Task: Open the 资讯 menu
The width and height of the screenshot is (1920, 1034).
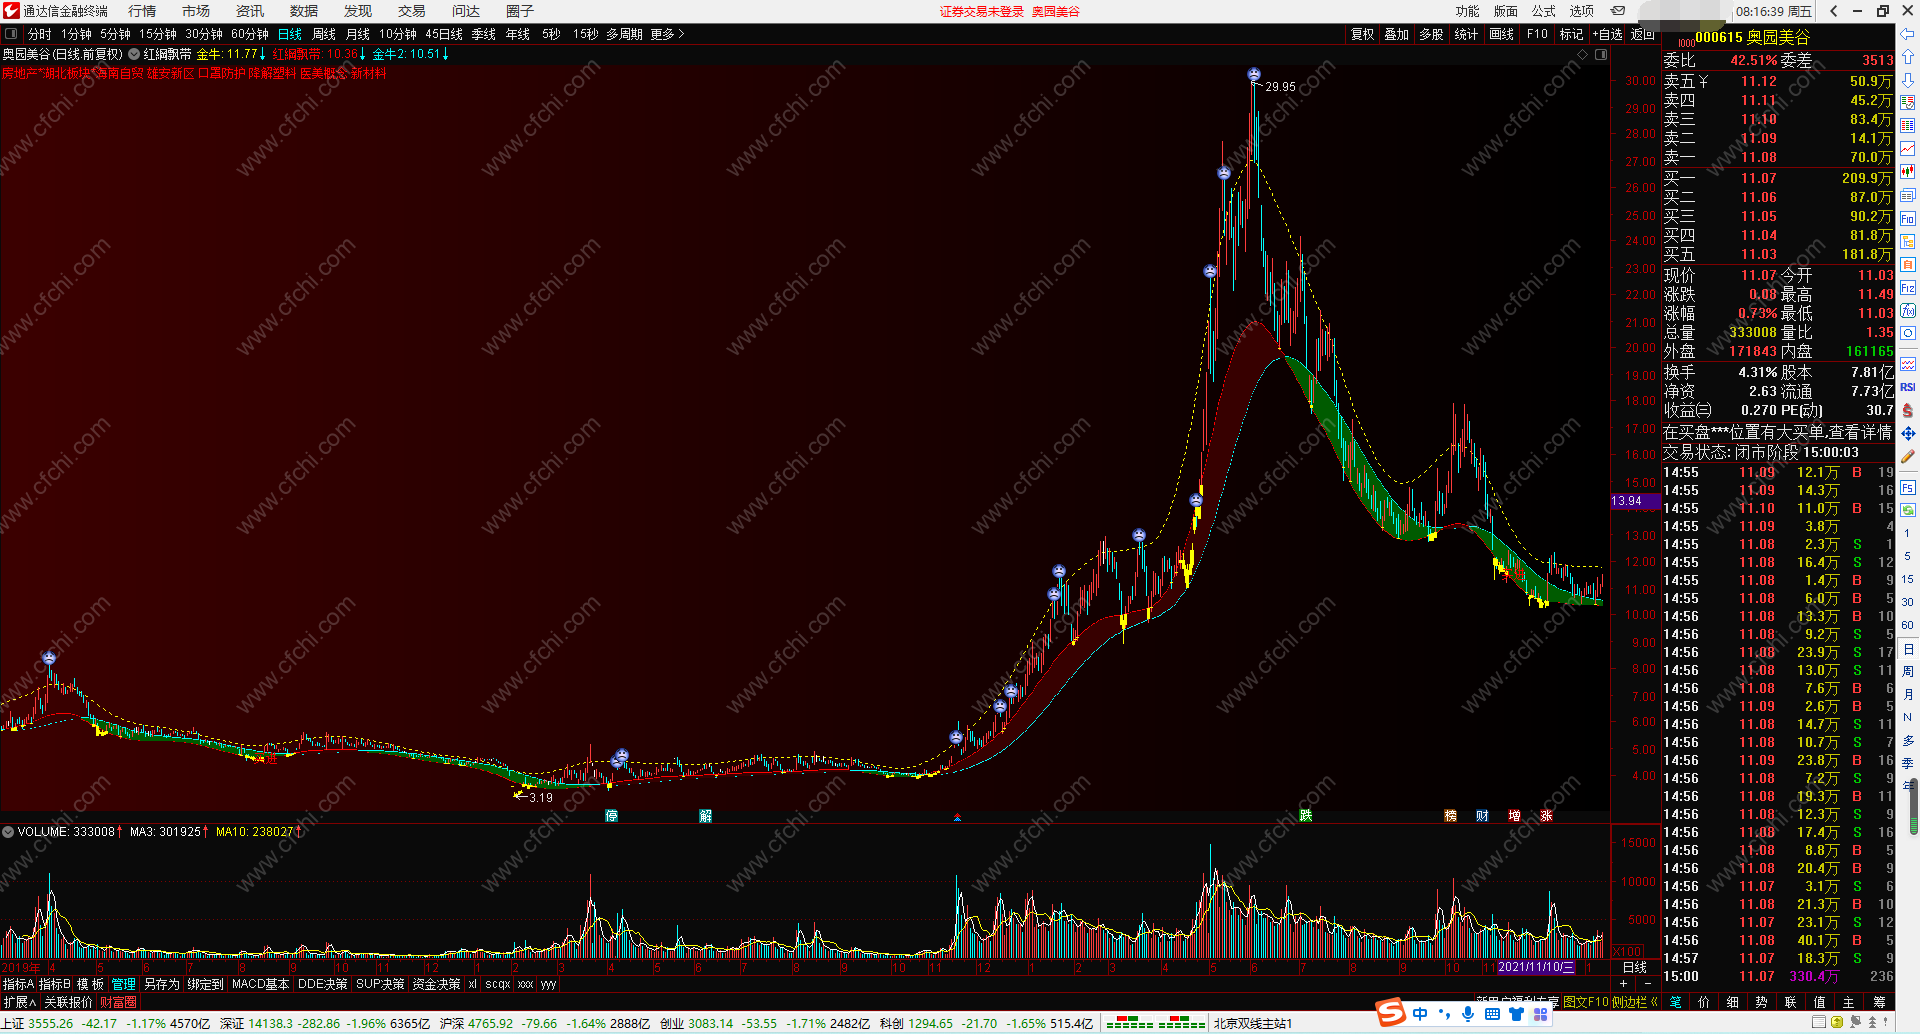Action: pos(250,11)
